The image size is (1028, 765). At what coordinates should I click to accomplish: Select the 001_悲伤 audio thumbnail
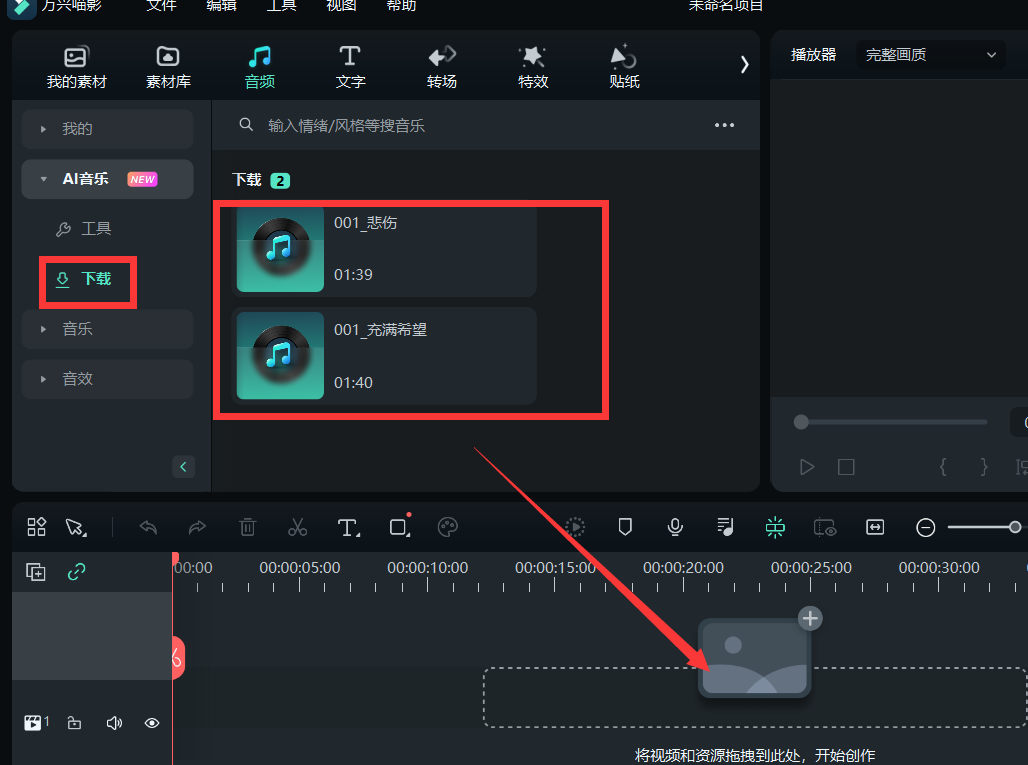(280, 249)
